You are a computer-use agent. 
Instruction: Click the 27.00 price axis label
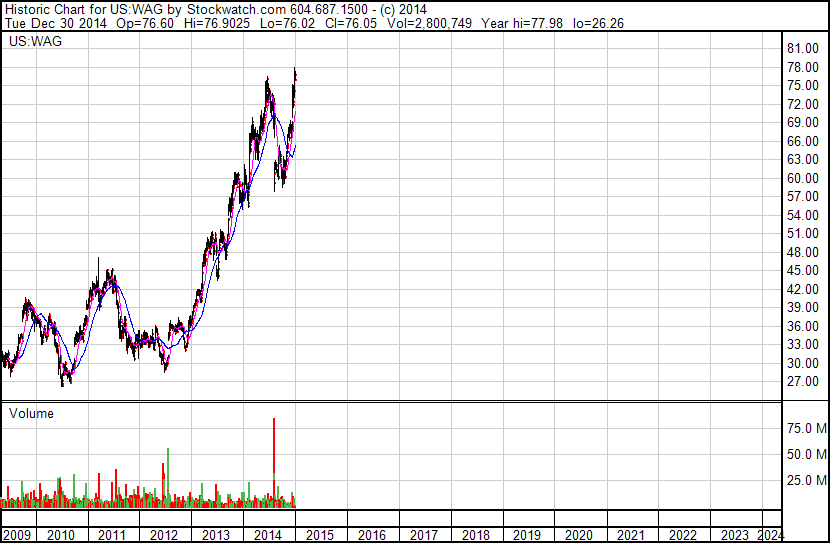[x=803, y=382]
